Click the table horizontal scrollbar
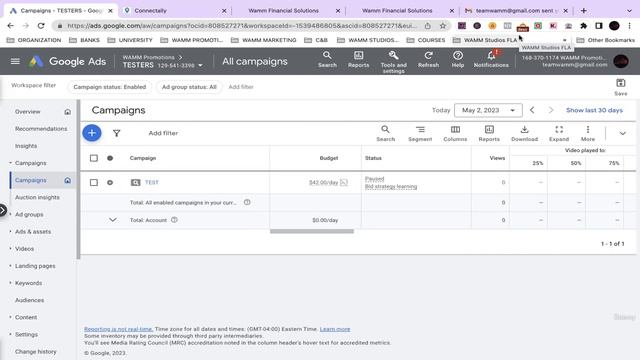The height and width of the screenshot is (360, 640). click(312, 231)
